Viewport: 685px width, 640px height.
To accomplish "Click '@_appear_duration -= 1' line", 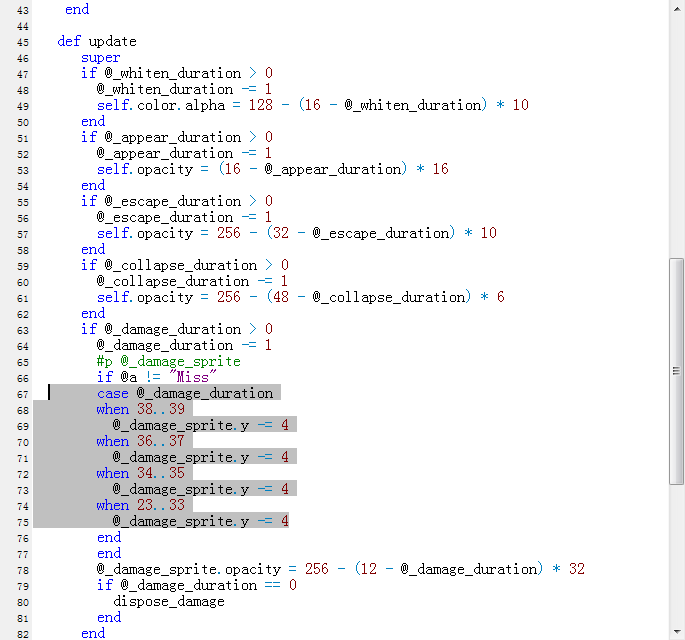I will [x=184, y=154].
